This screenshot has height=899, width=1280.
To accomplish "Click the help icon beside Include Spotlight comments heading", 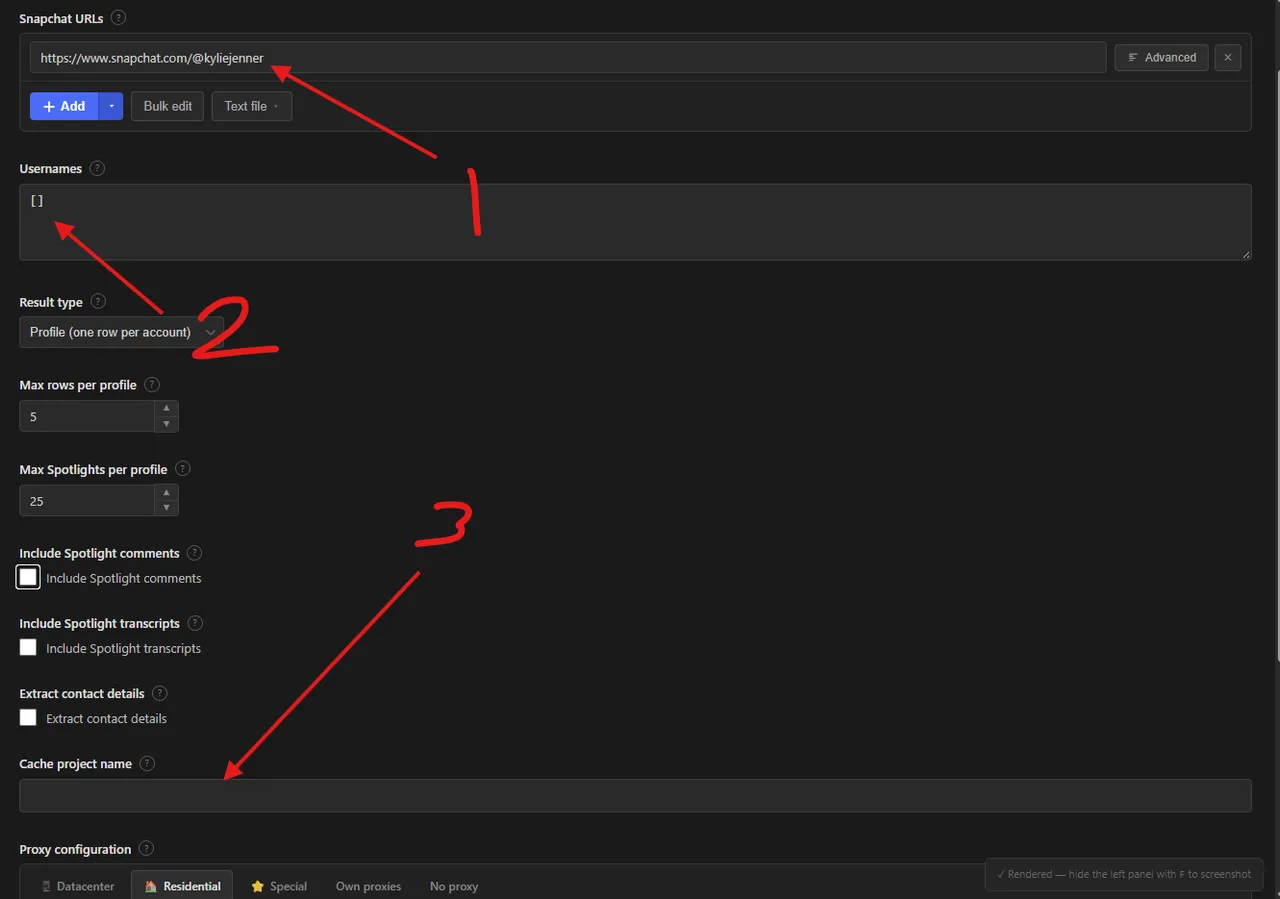I will (x=195, y=553).
